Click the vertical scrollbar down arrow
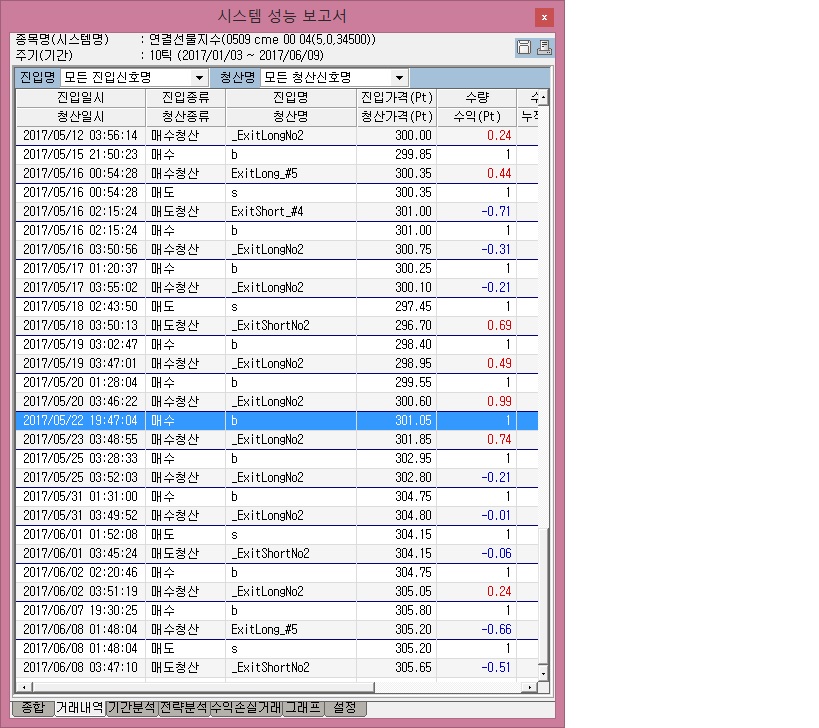 coord(543,673)
